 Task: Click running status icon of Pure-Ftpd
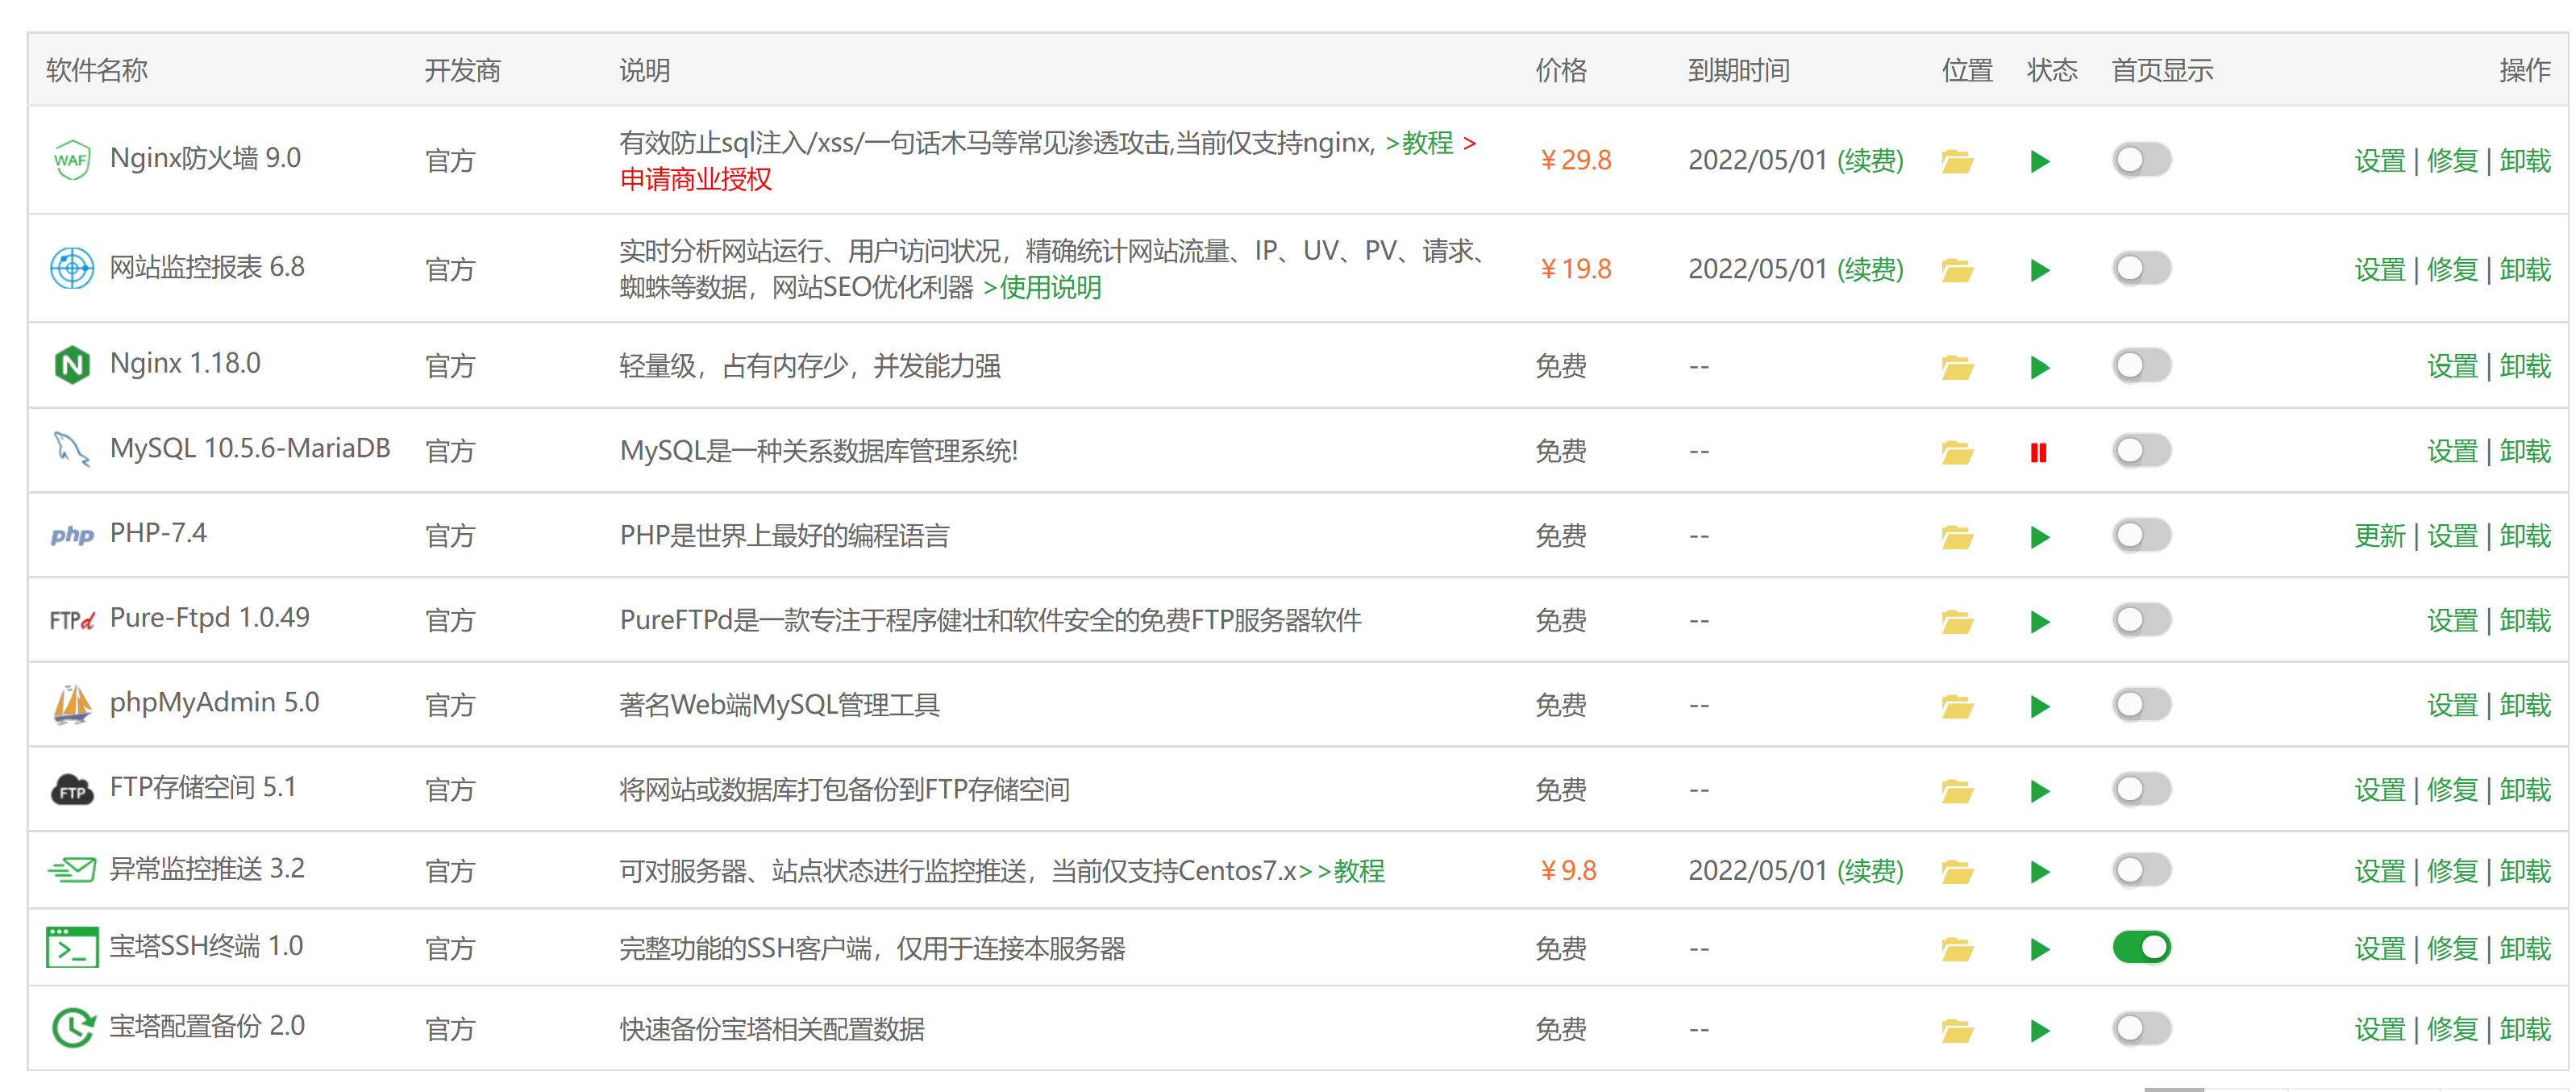tap(2040, 622)
